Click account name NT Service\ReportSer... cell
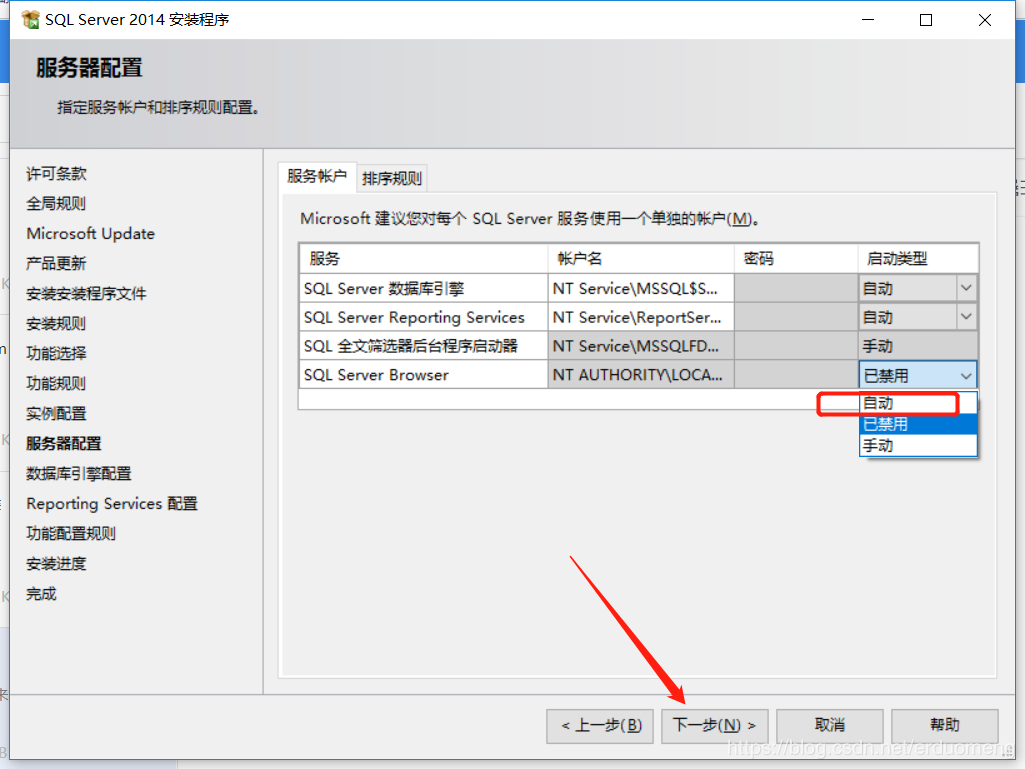The image size is (1025, 769). click(641, 317)
